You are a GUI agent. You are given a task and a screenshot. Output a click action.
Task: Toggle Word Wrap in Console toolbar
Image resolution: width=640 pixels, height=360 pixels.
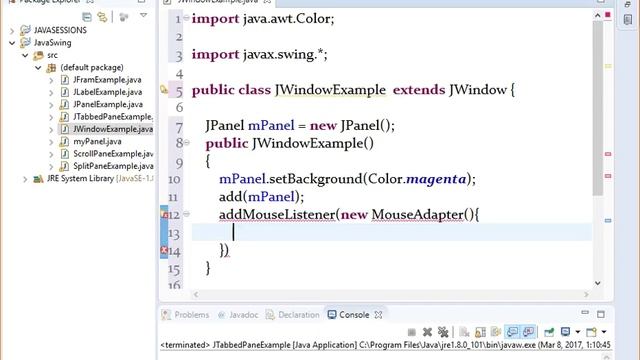tap(496, 332)
